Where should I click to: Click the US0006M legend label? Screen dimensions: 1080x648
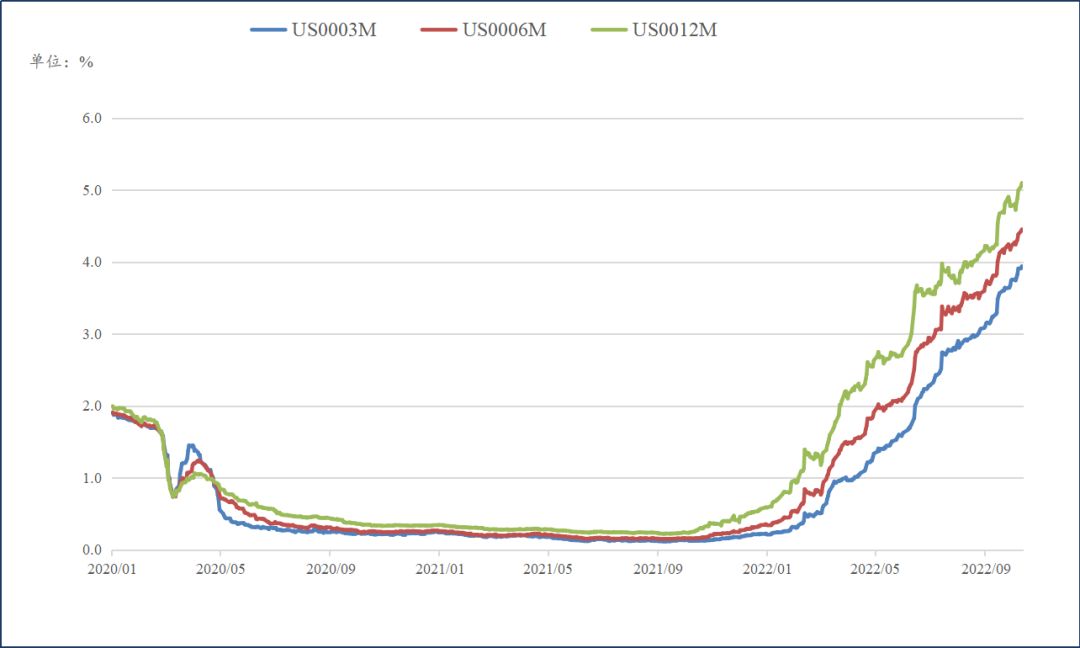[504, 30]
